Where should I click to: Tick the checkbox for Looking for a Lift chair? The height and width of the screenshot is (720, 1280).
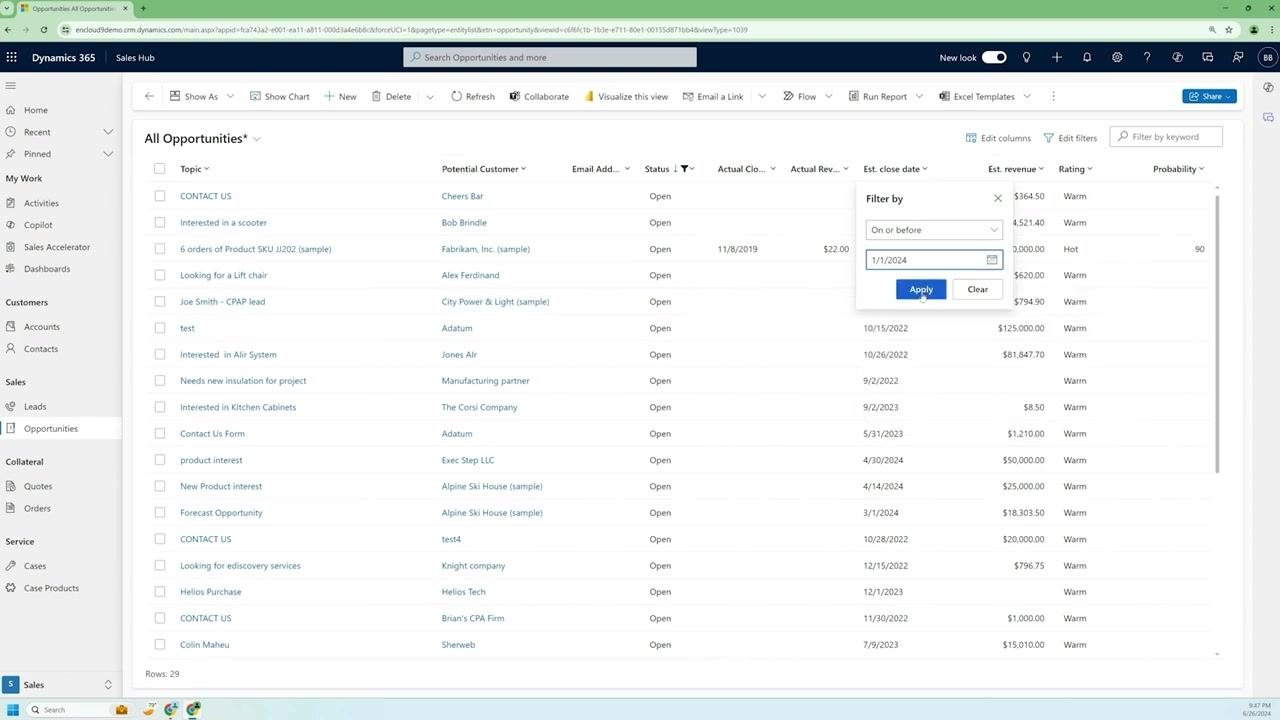(159, 275)
